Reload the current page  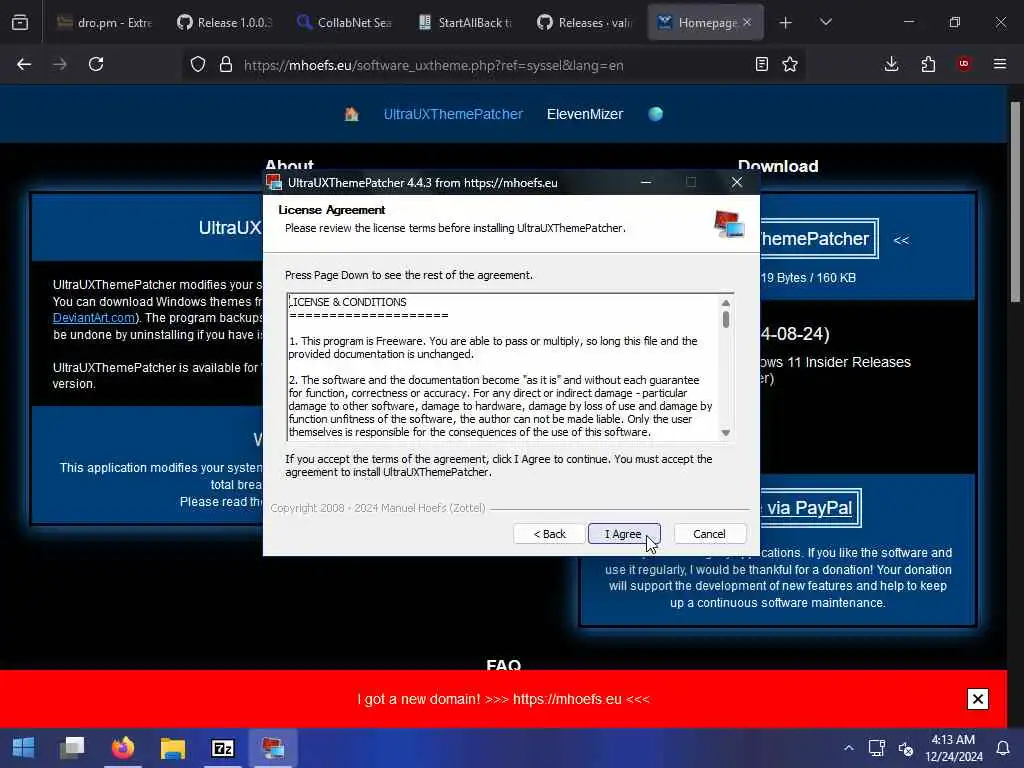tap(96, 64)
